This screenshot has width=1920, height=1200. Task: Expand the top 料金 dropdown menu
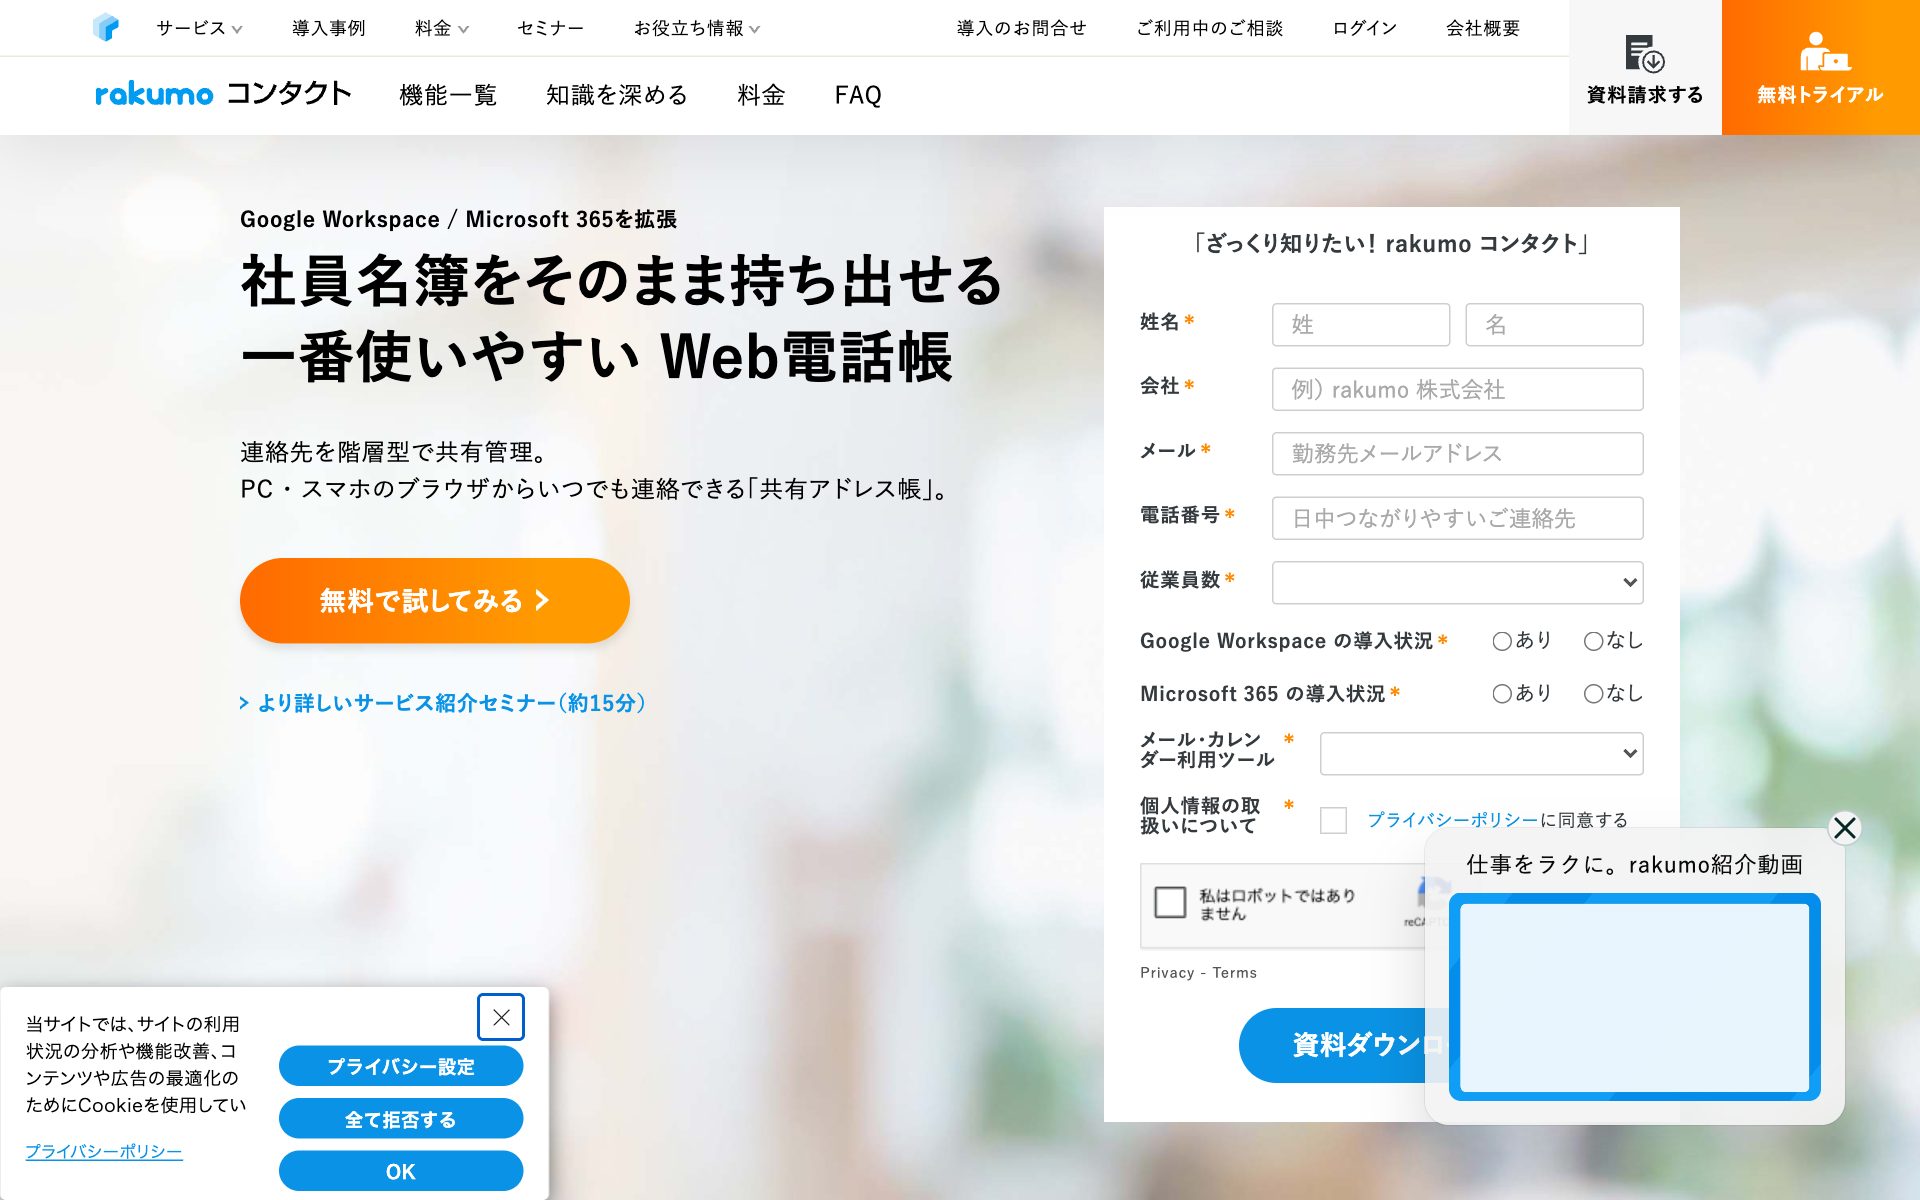tap(441, 28)
